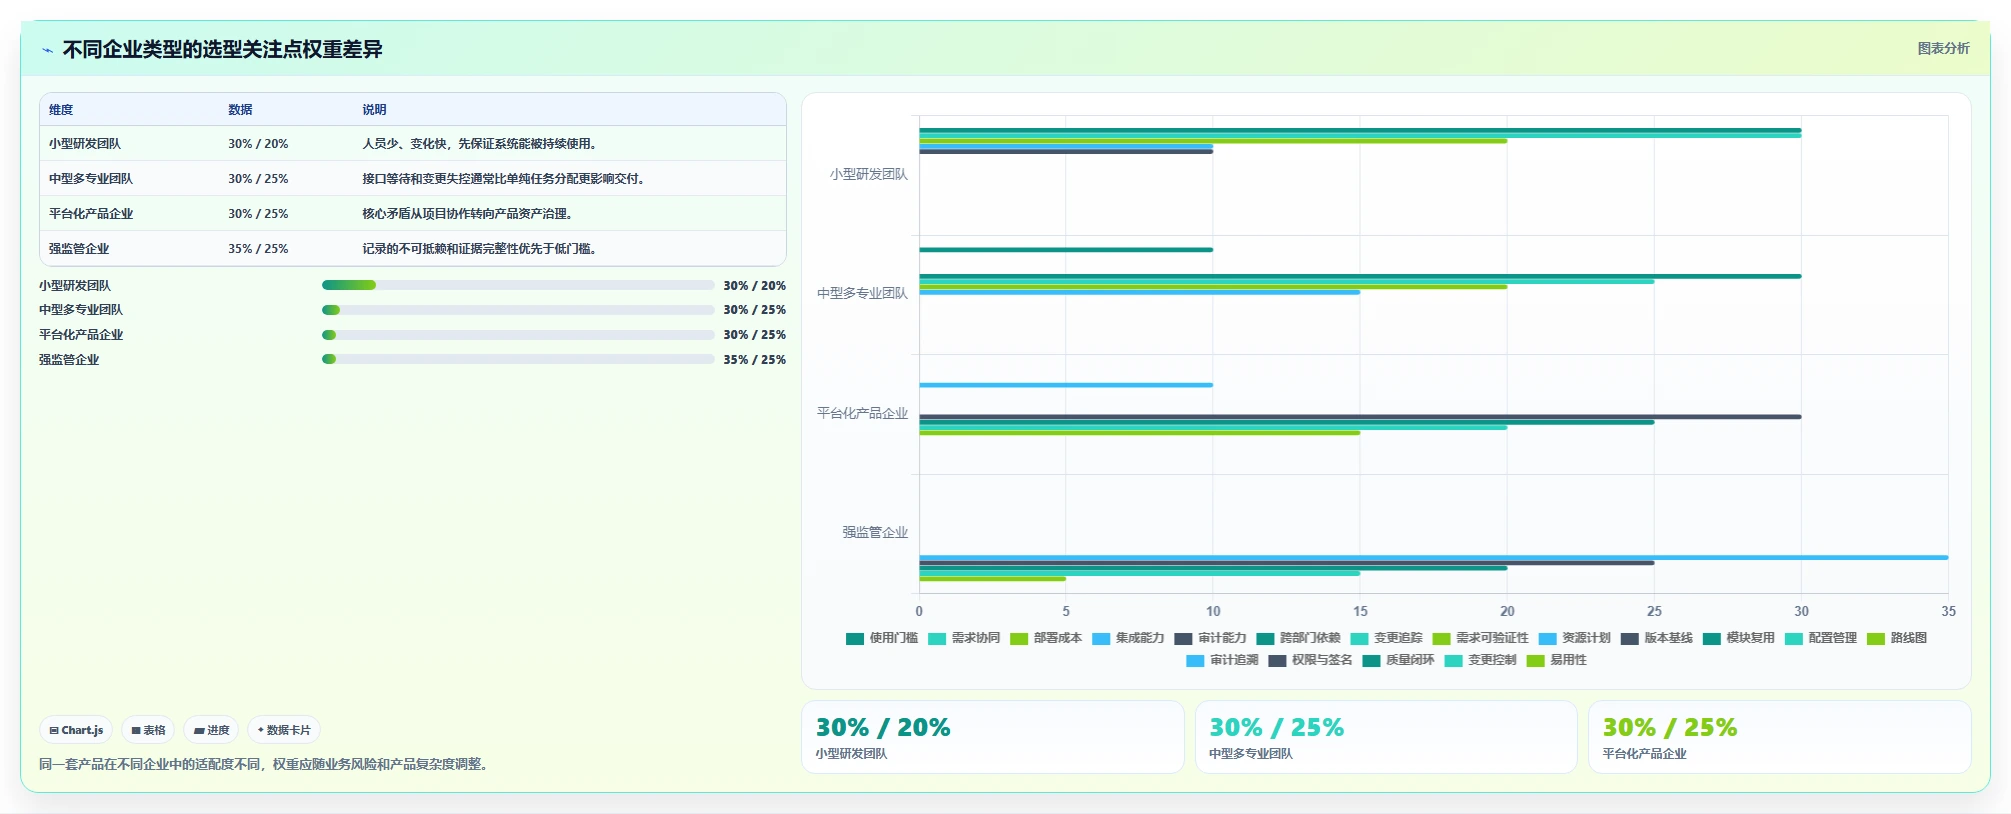Click the 强监管企业 y-axis label in the chart
Image resolution: width=2011 pixels, height=814 pixels.
click(x=875, y=532)
